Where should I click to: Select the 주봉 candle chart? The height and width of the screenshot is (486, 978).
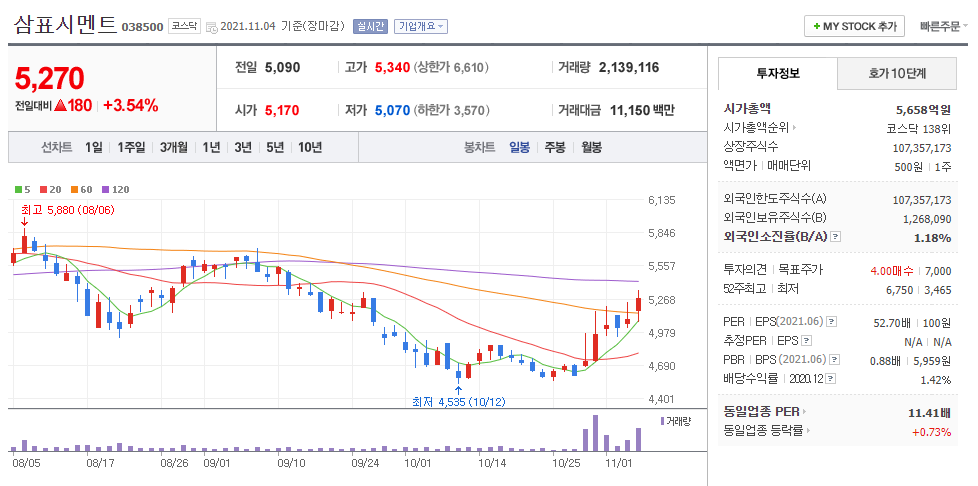(555, 148)
